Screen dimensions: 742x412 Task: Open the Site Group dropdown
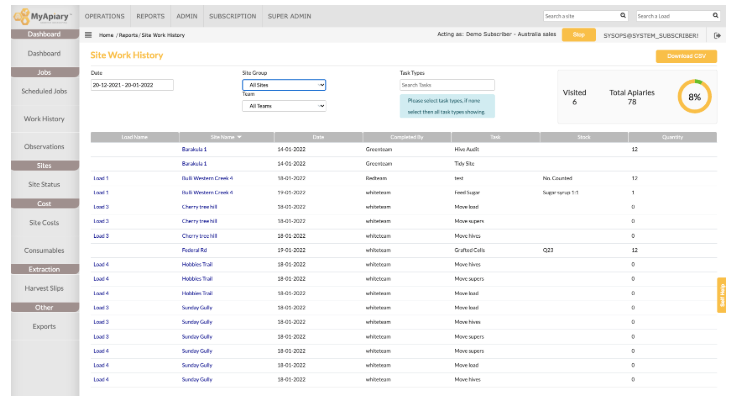click(285, 86)
